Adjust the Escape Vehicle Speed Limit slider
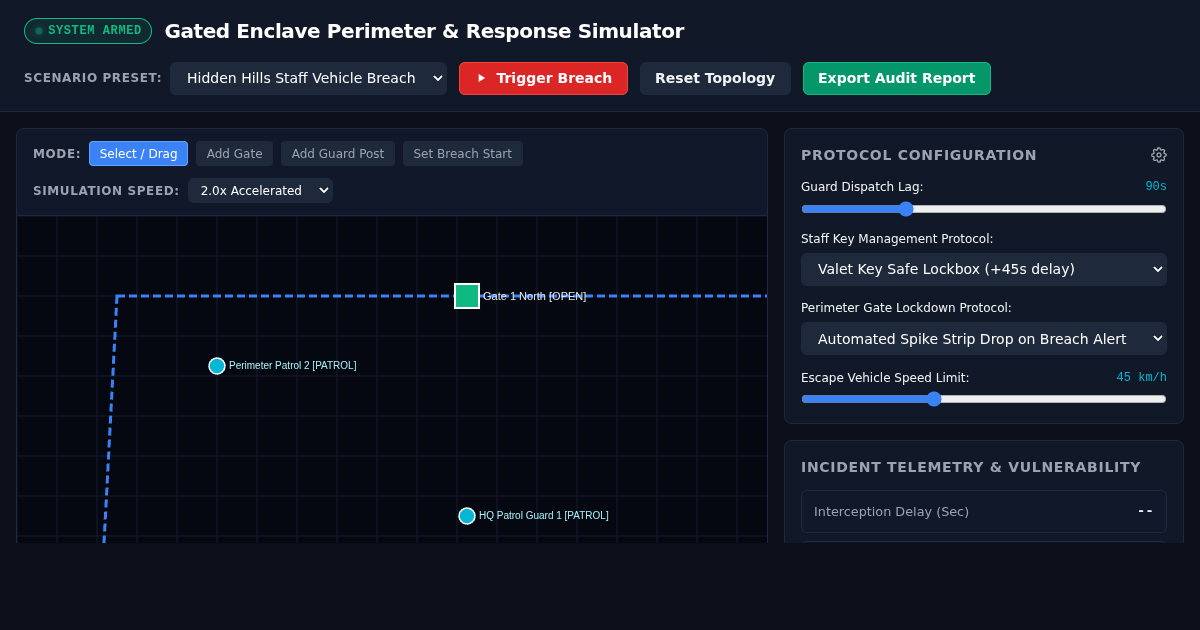The width and height of the screenshot is (1200, 630). tap(984, 399)
